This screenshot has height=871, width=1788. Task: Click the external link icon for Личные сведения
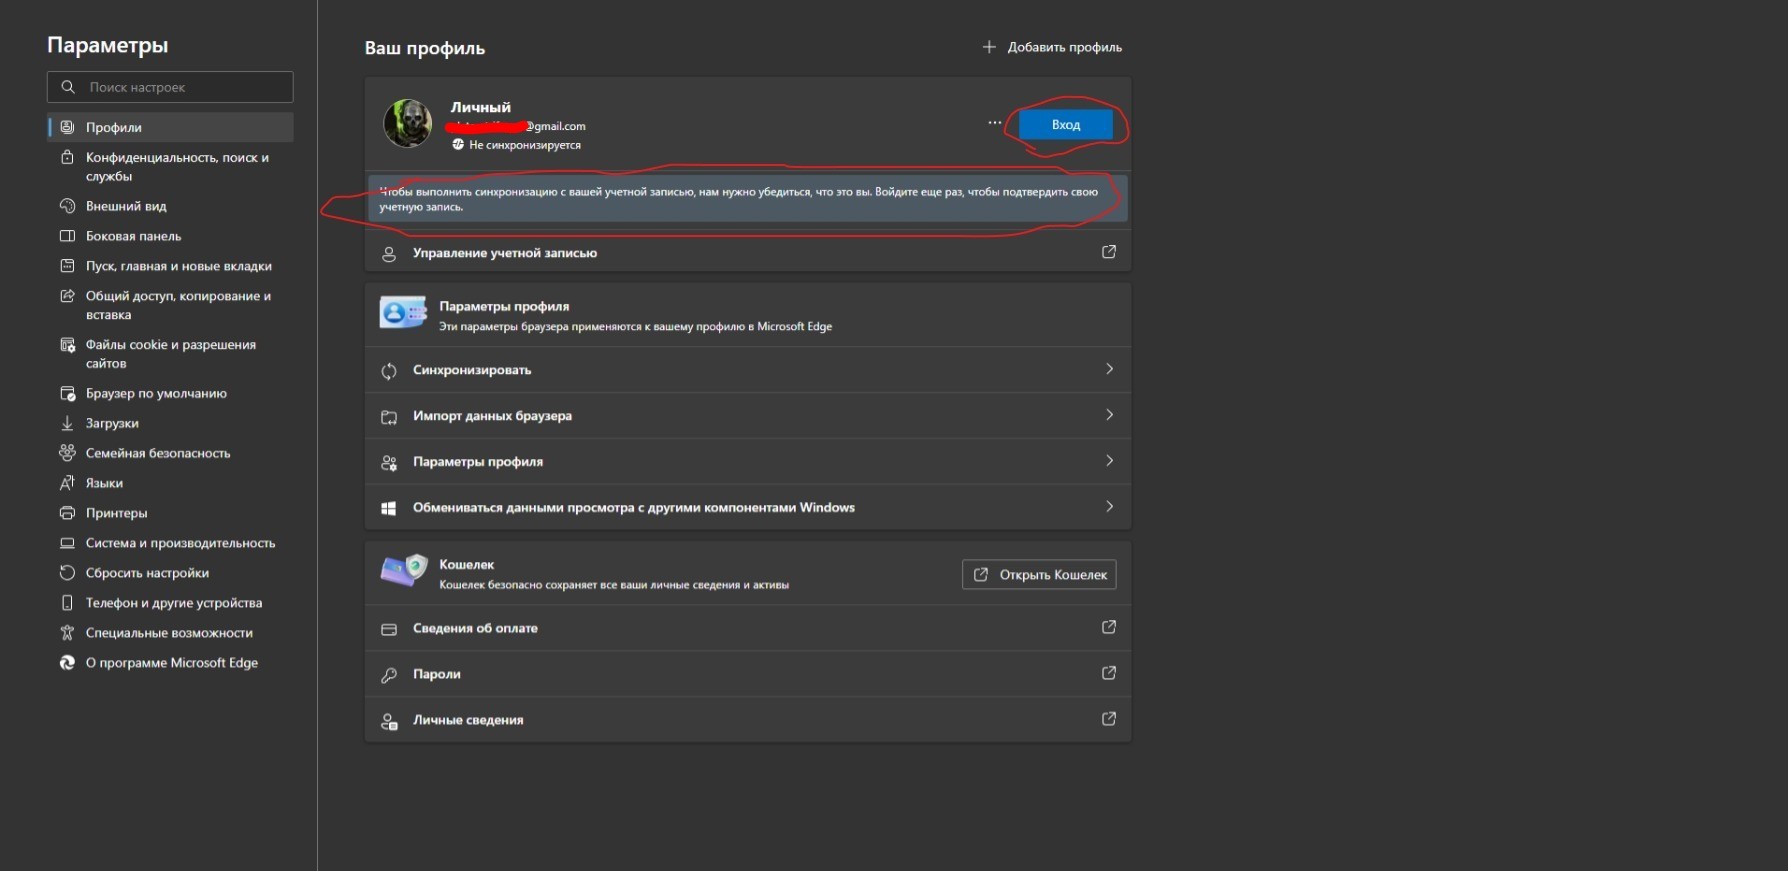click(x=1109, y=719)
